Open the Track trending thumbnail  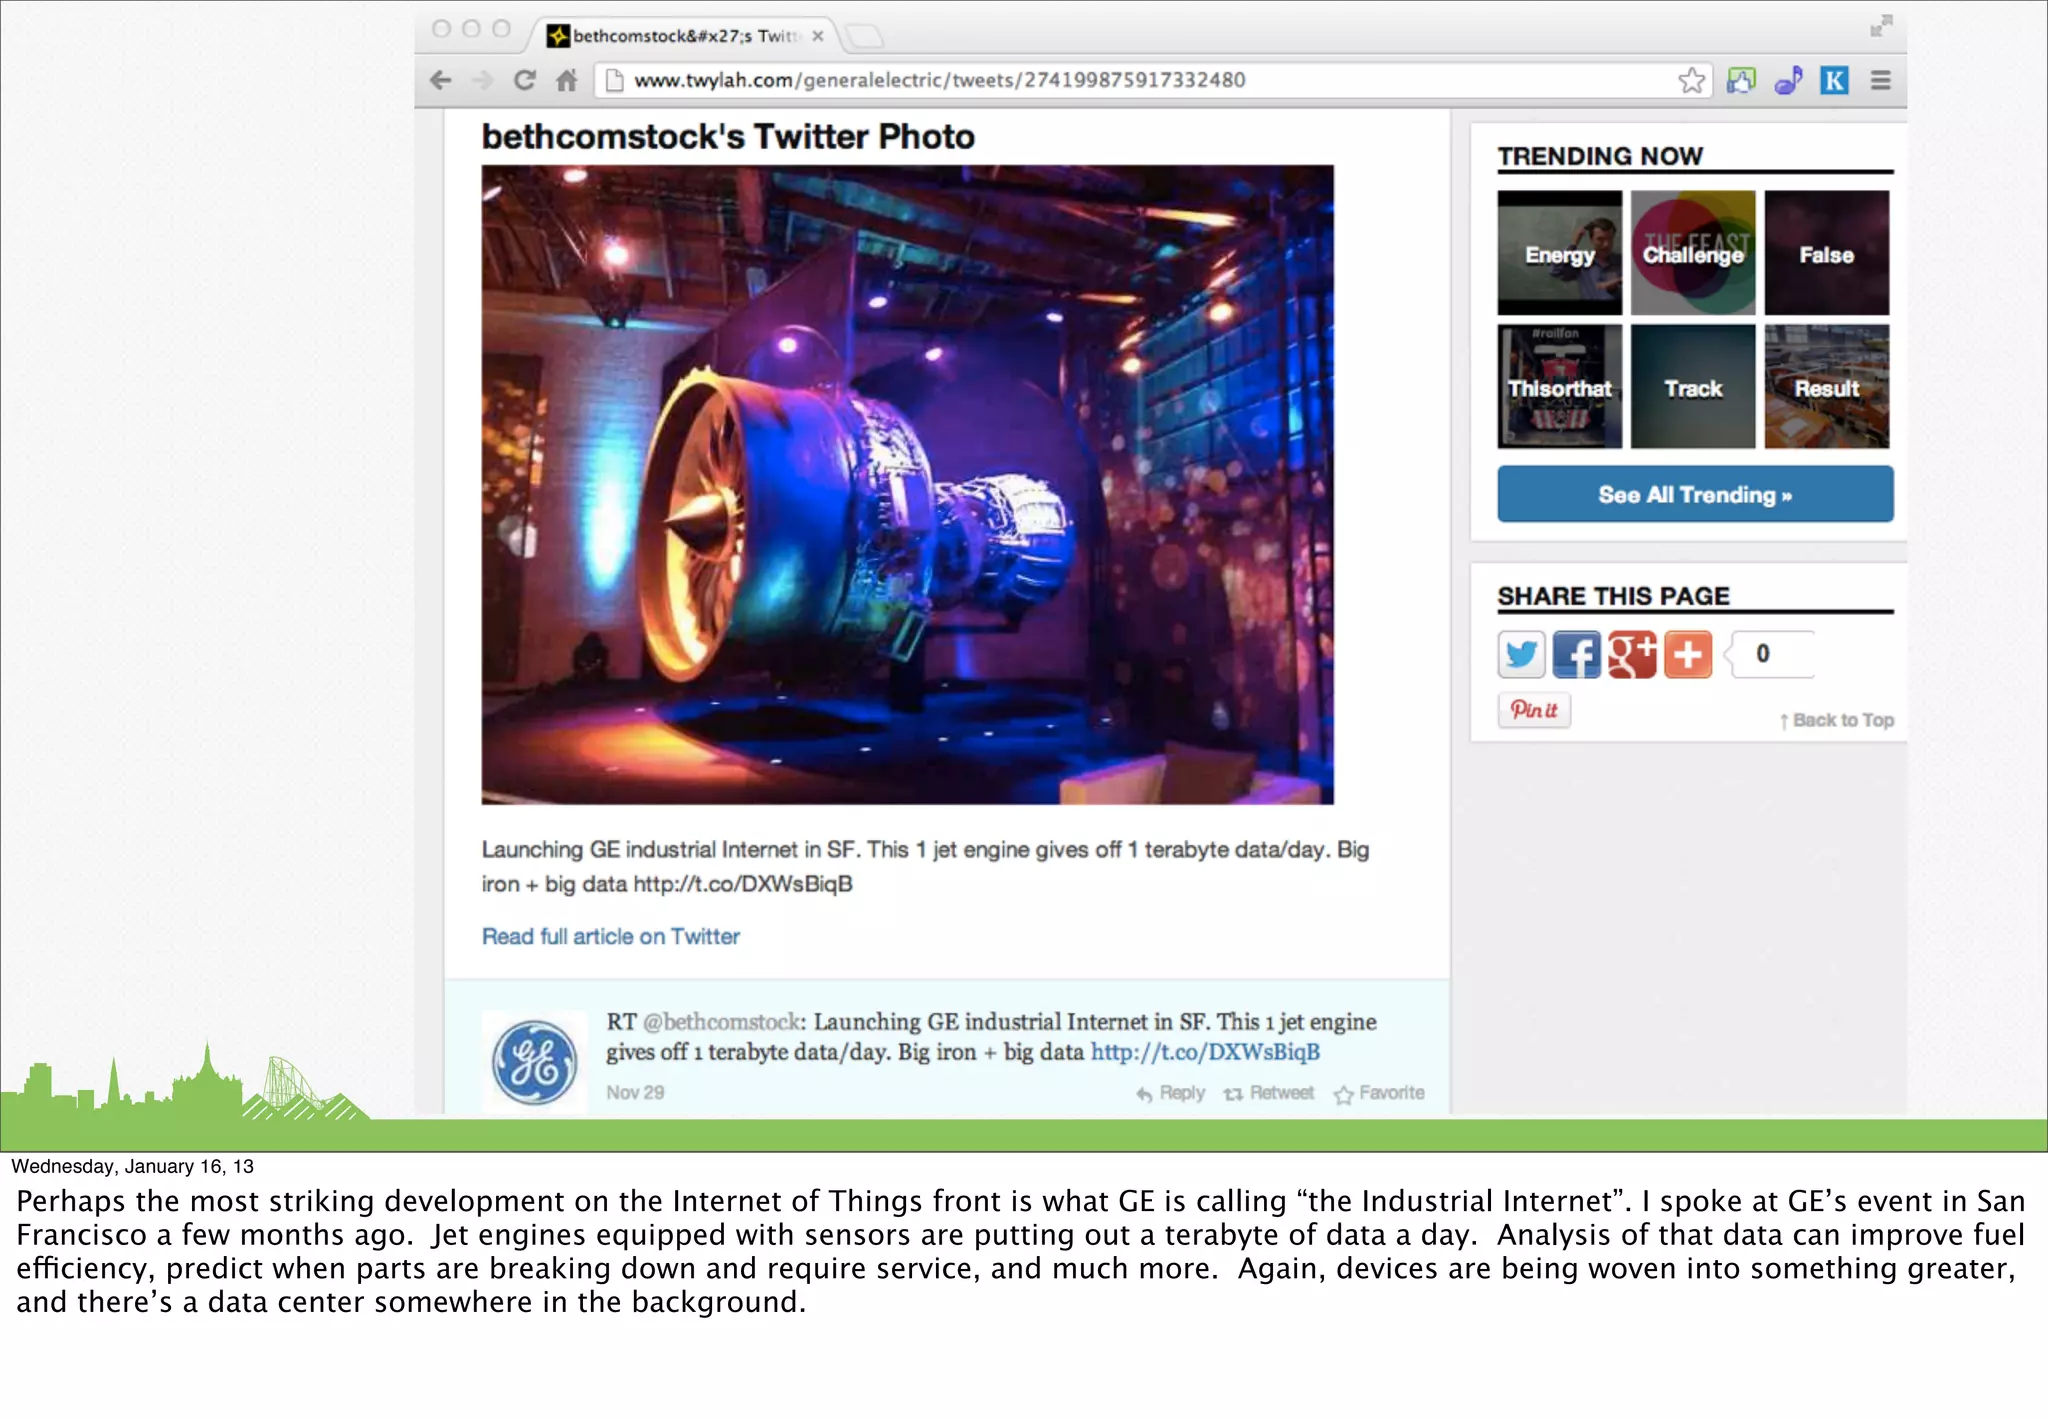click(x=1693, y=387)
